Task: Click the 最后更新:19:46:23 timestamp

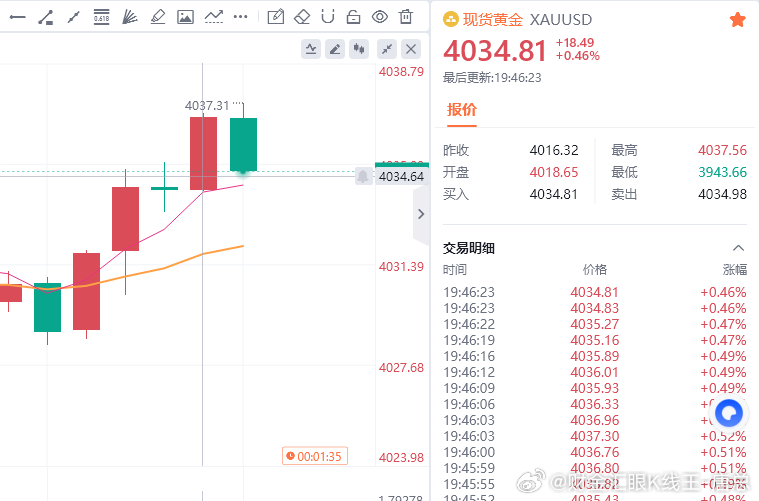Action: [492, 78]
